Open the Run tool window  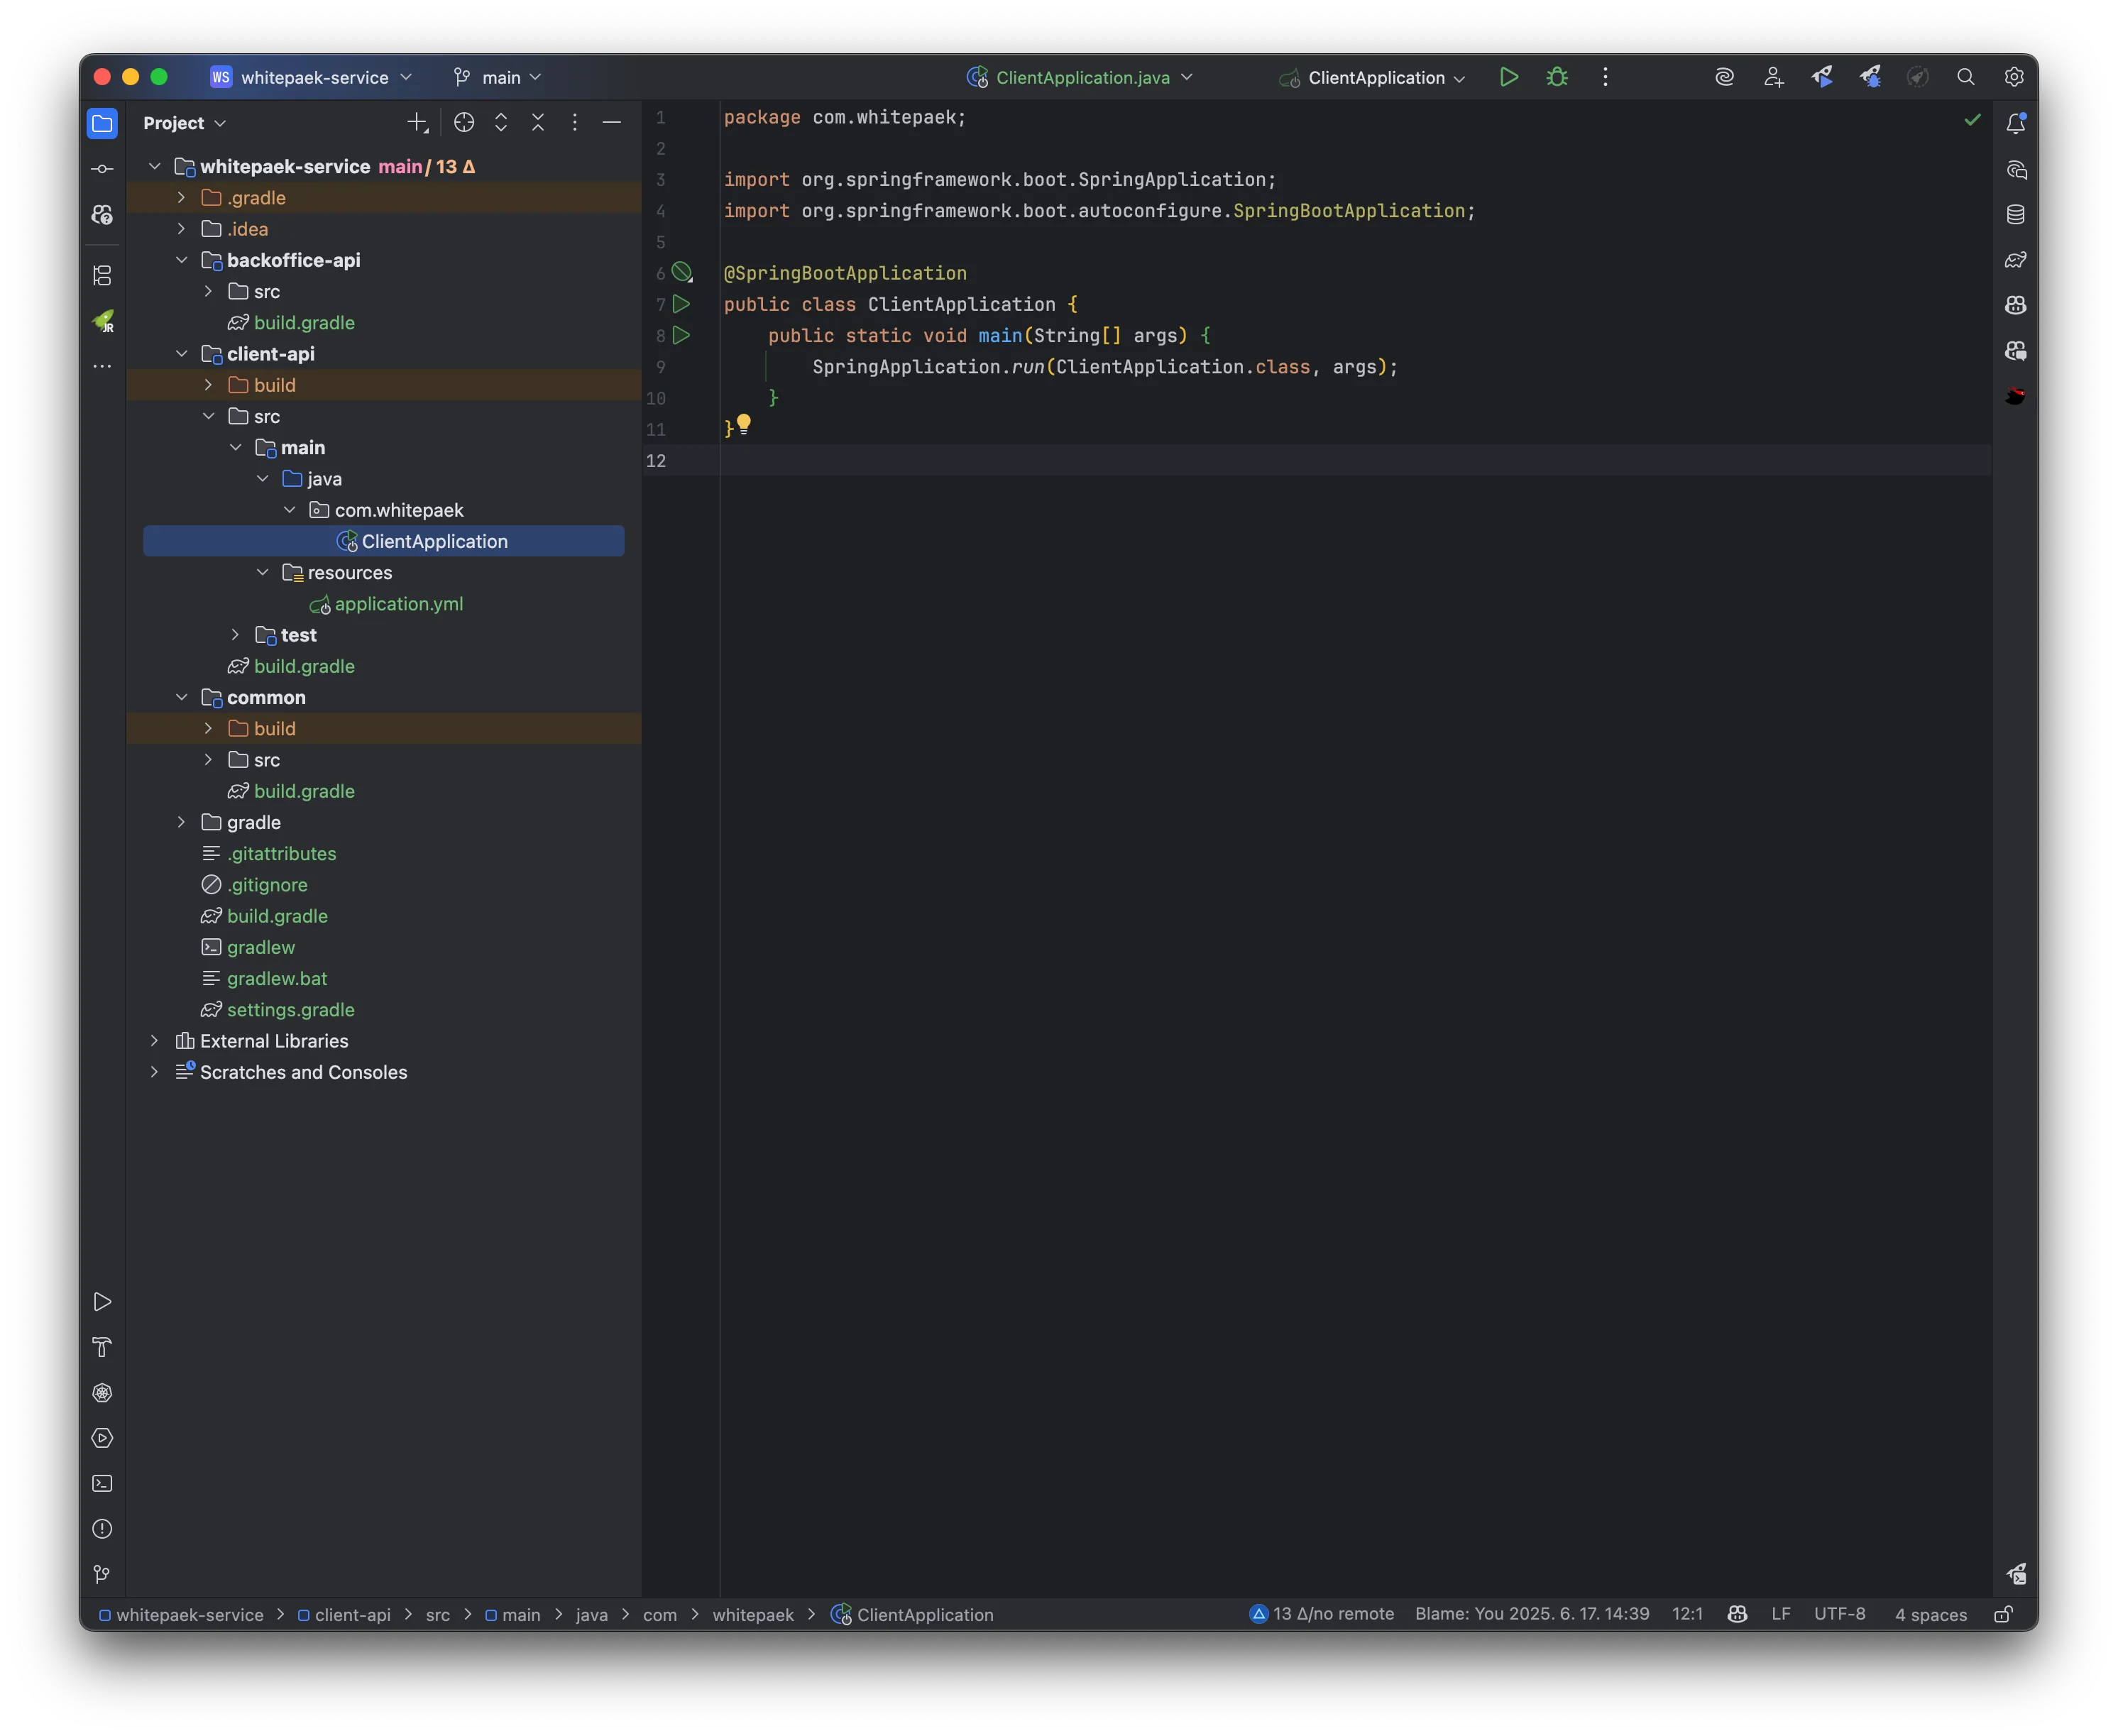pyautogui.click(x=102, y=1301)
